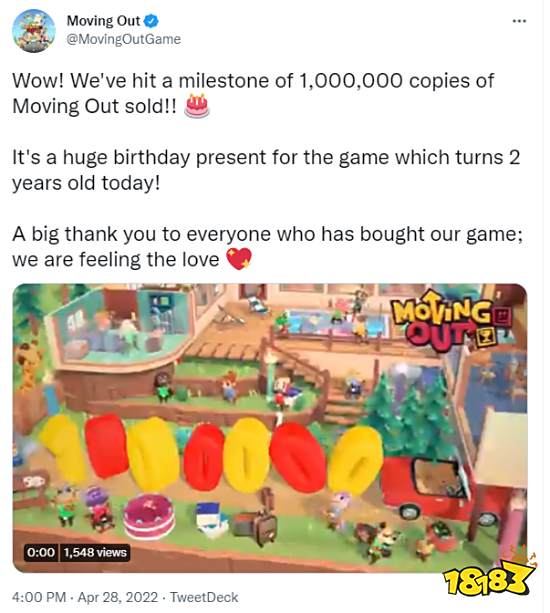The image size is (550, 613).
Task: Play the embedded tweet video
Action: [270, 428]
